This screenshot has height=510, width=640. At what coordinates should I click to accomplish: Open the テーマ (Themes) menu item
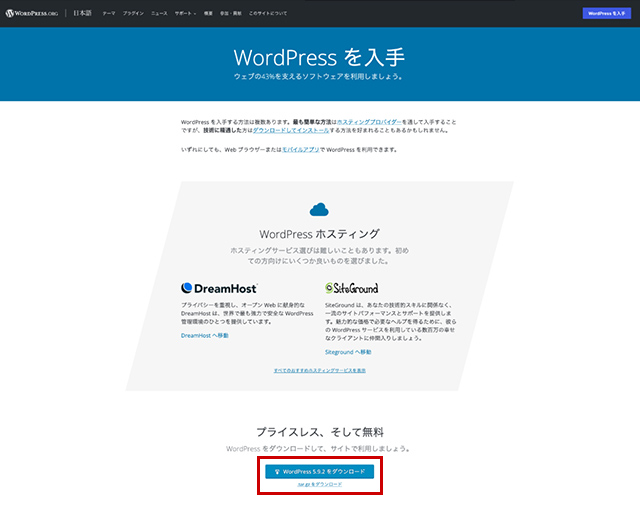pos(108,14)
